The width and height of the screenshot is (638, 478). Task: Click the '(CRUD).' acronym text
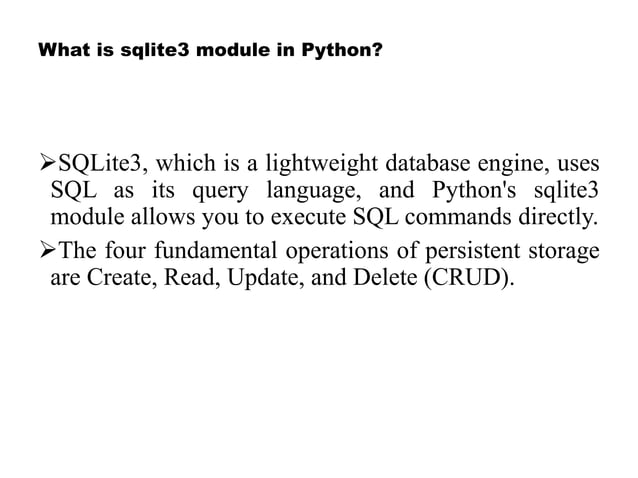(469, 278)
